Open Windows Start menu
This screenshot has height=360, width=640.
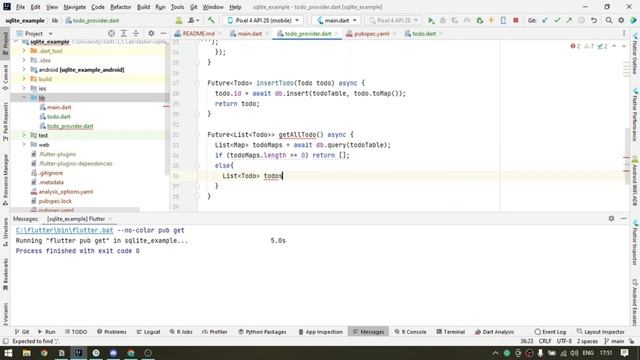click(8, 353)
